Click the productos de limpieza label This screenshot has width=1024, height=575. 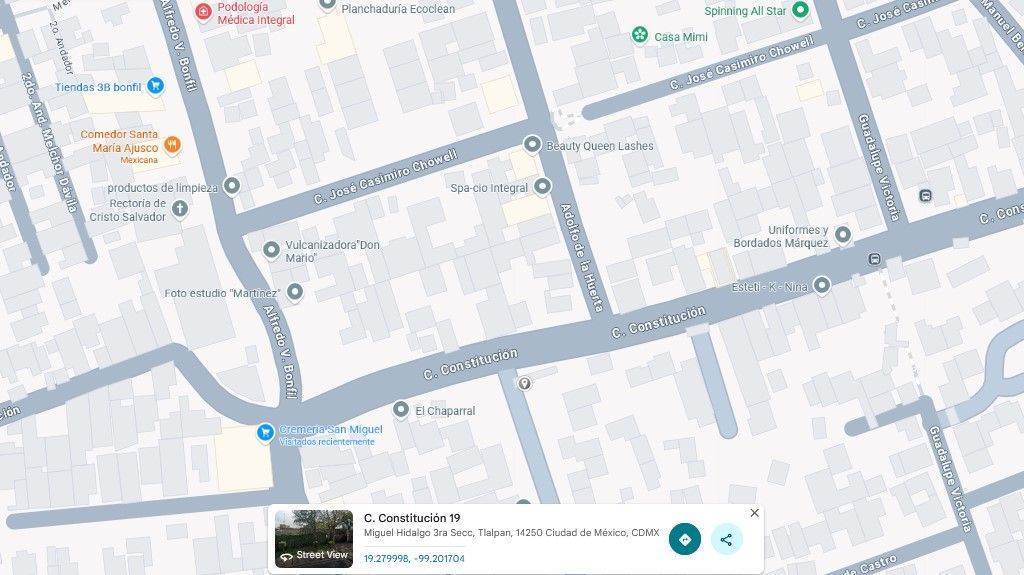[x=163, y=188]
